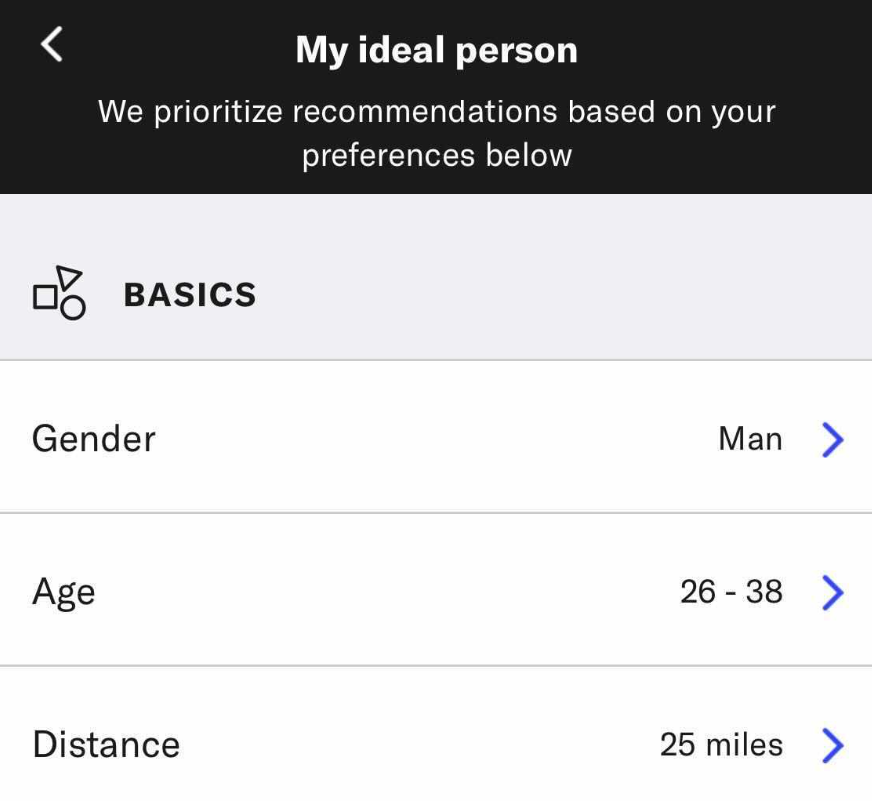Select the Gender row label
Viewport: 872px width, 801px height.
pos(93,439)
